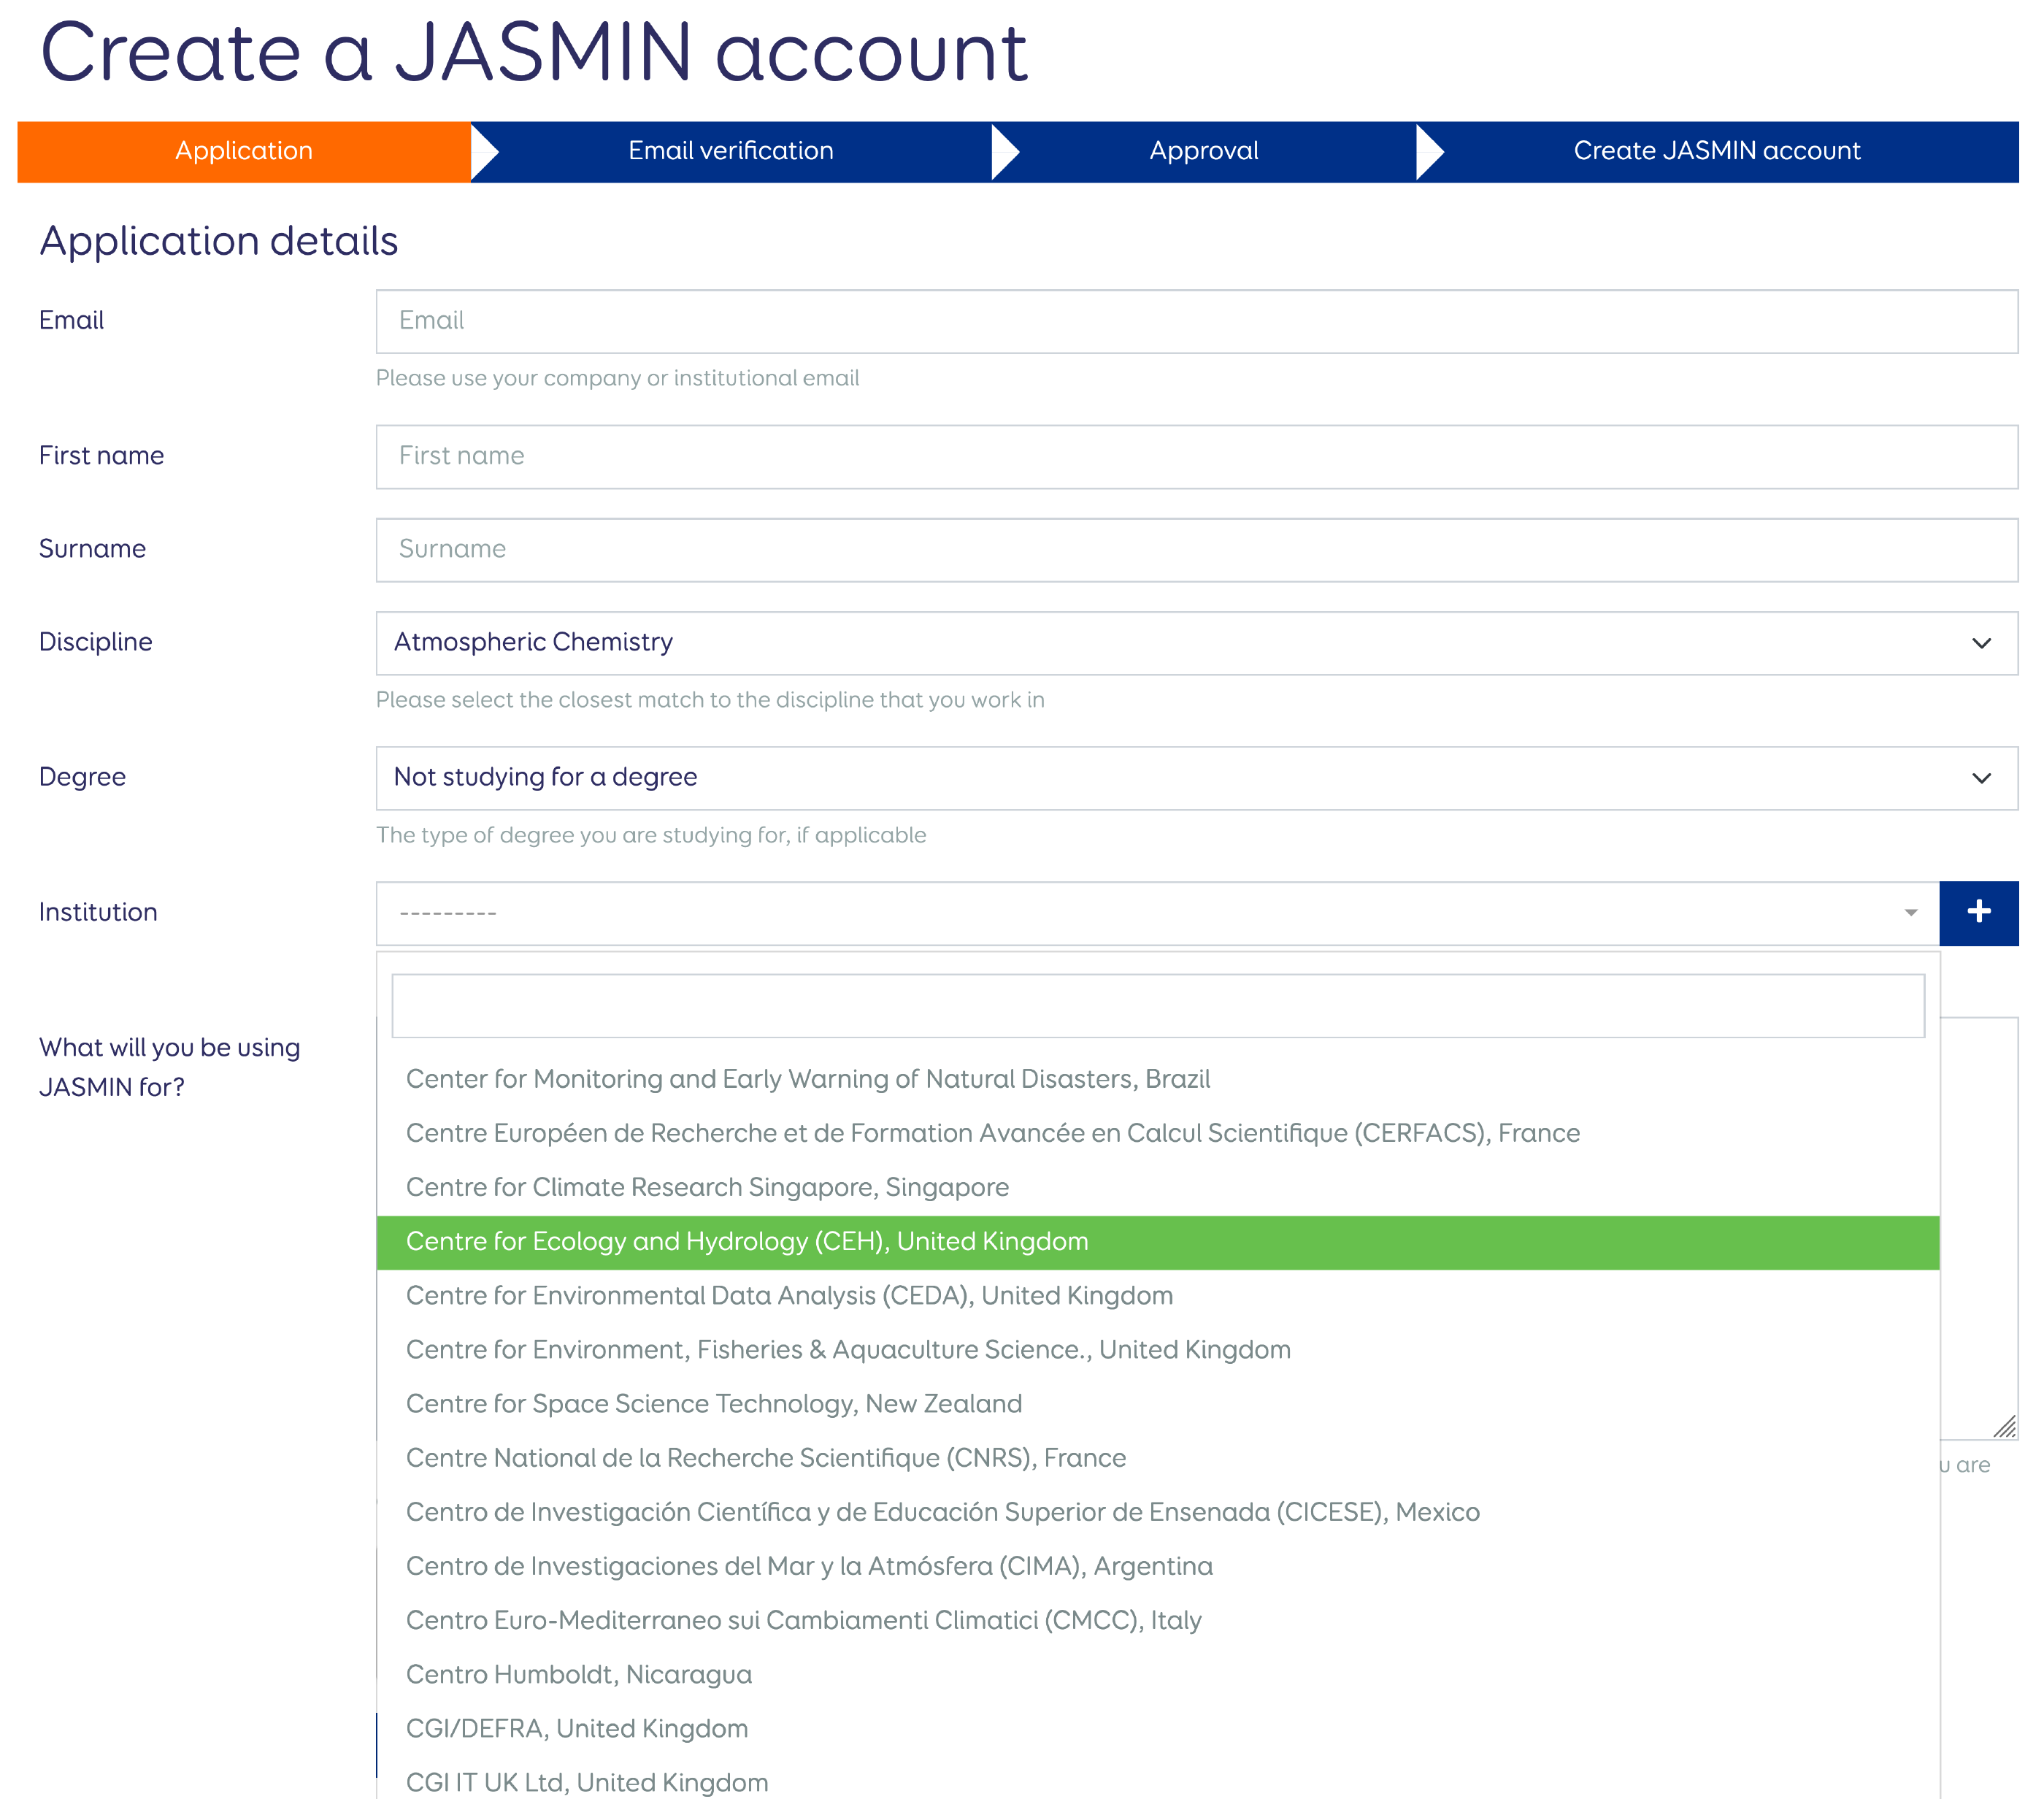The height and width of the screenshot is (1799, 2044).
Task: Click the textarea resize handle
Action: 2004,1426
